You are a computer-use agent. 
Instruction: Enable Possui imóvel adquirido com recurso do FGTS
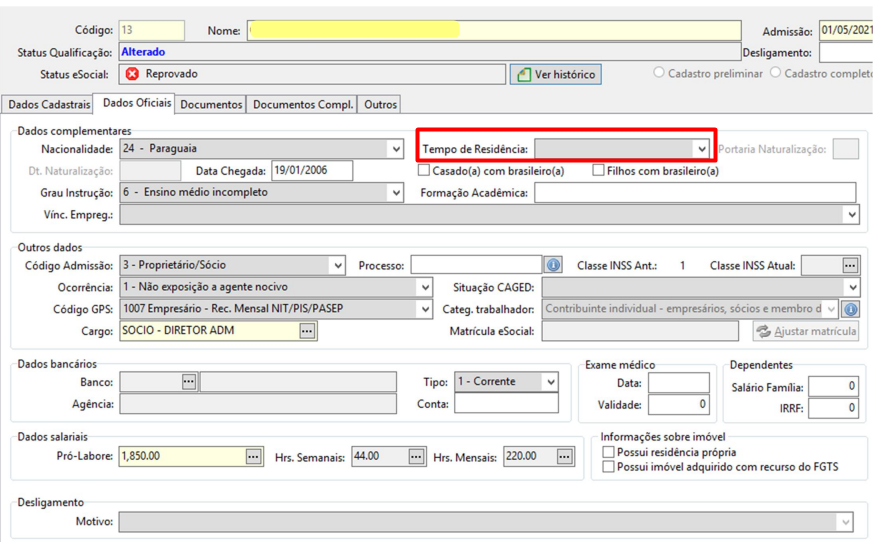(608, 467)
